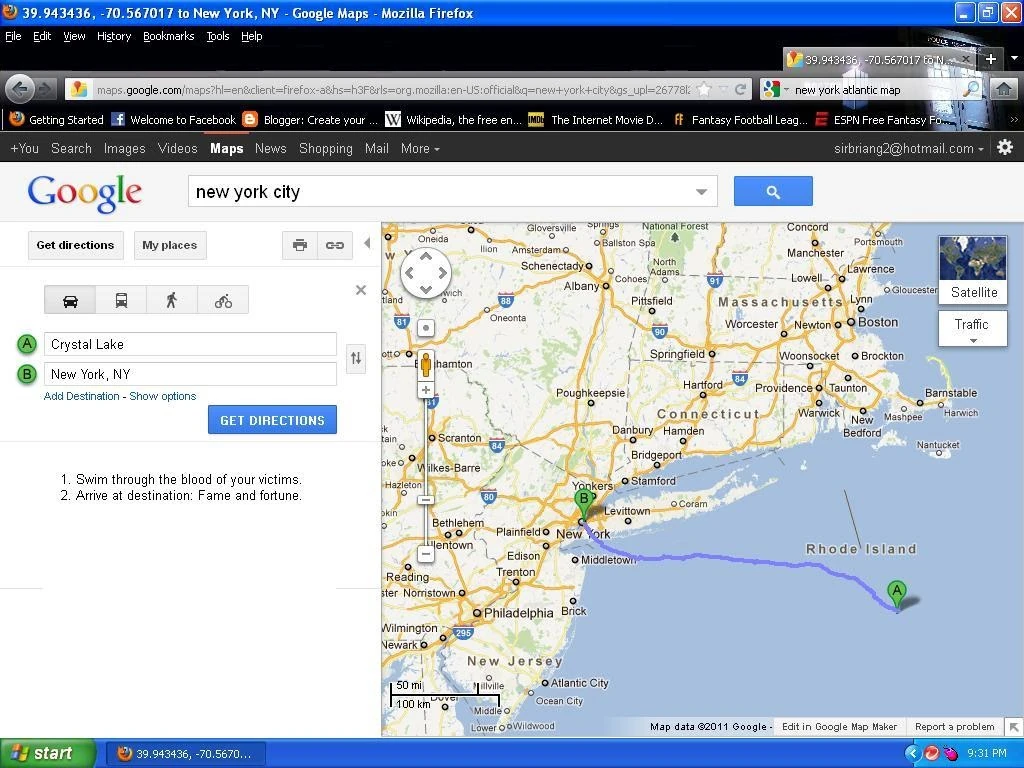
Task: Open a new tab with plus
Action: (991, 59)
